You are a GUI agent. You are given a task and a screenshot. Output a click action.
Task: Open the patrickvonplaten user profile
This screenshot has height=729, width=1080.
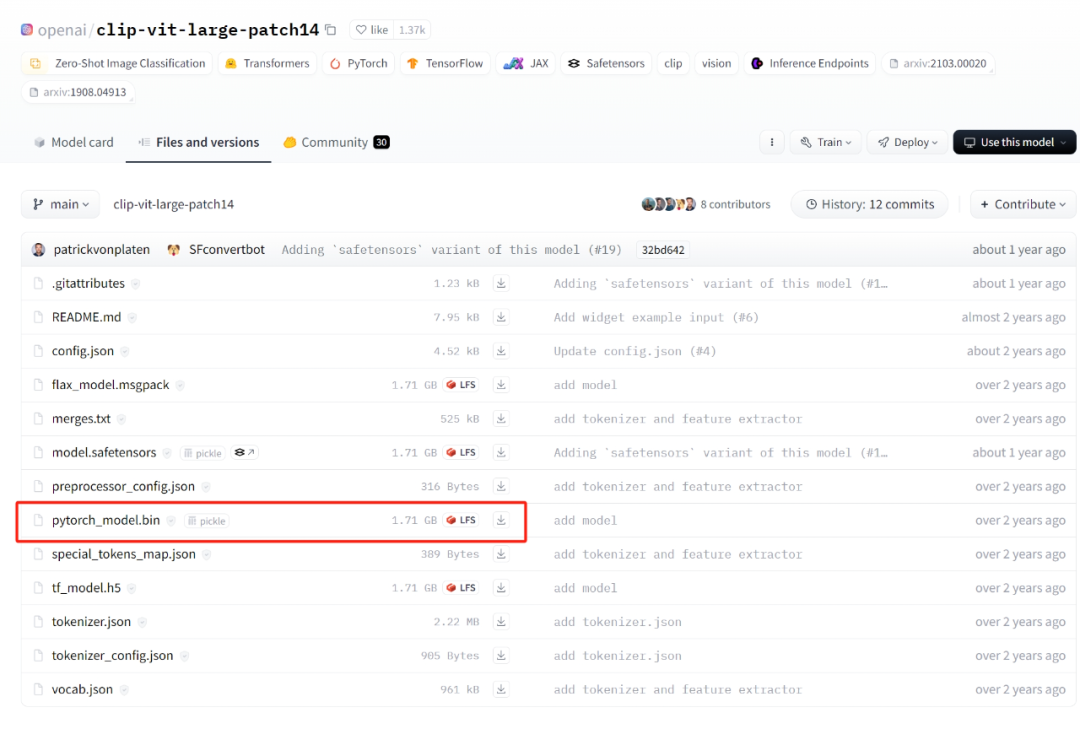tap(101, 249)
